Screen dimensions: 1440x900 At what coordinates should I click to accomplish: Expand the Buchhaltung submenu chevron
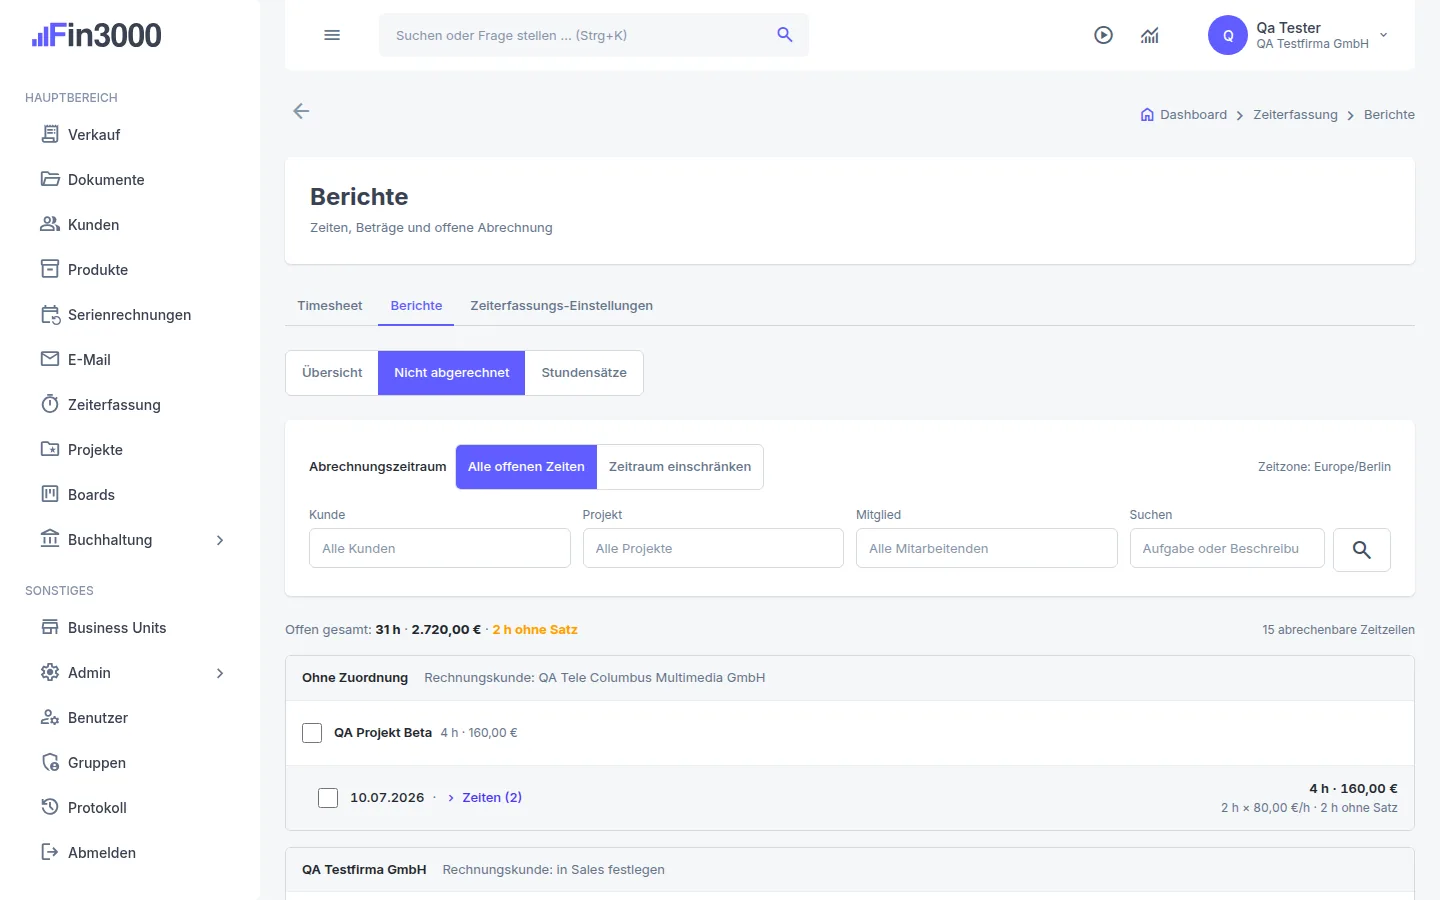tap(220, 540)
